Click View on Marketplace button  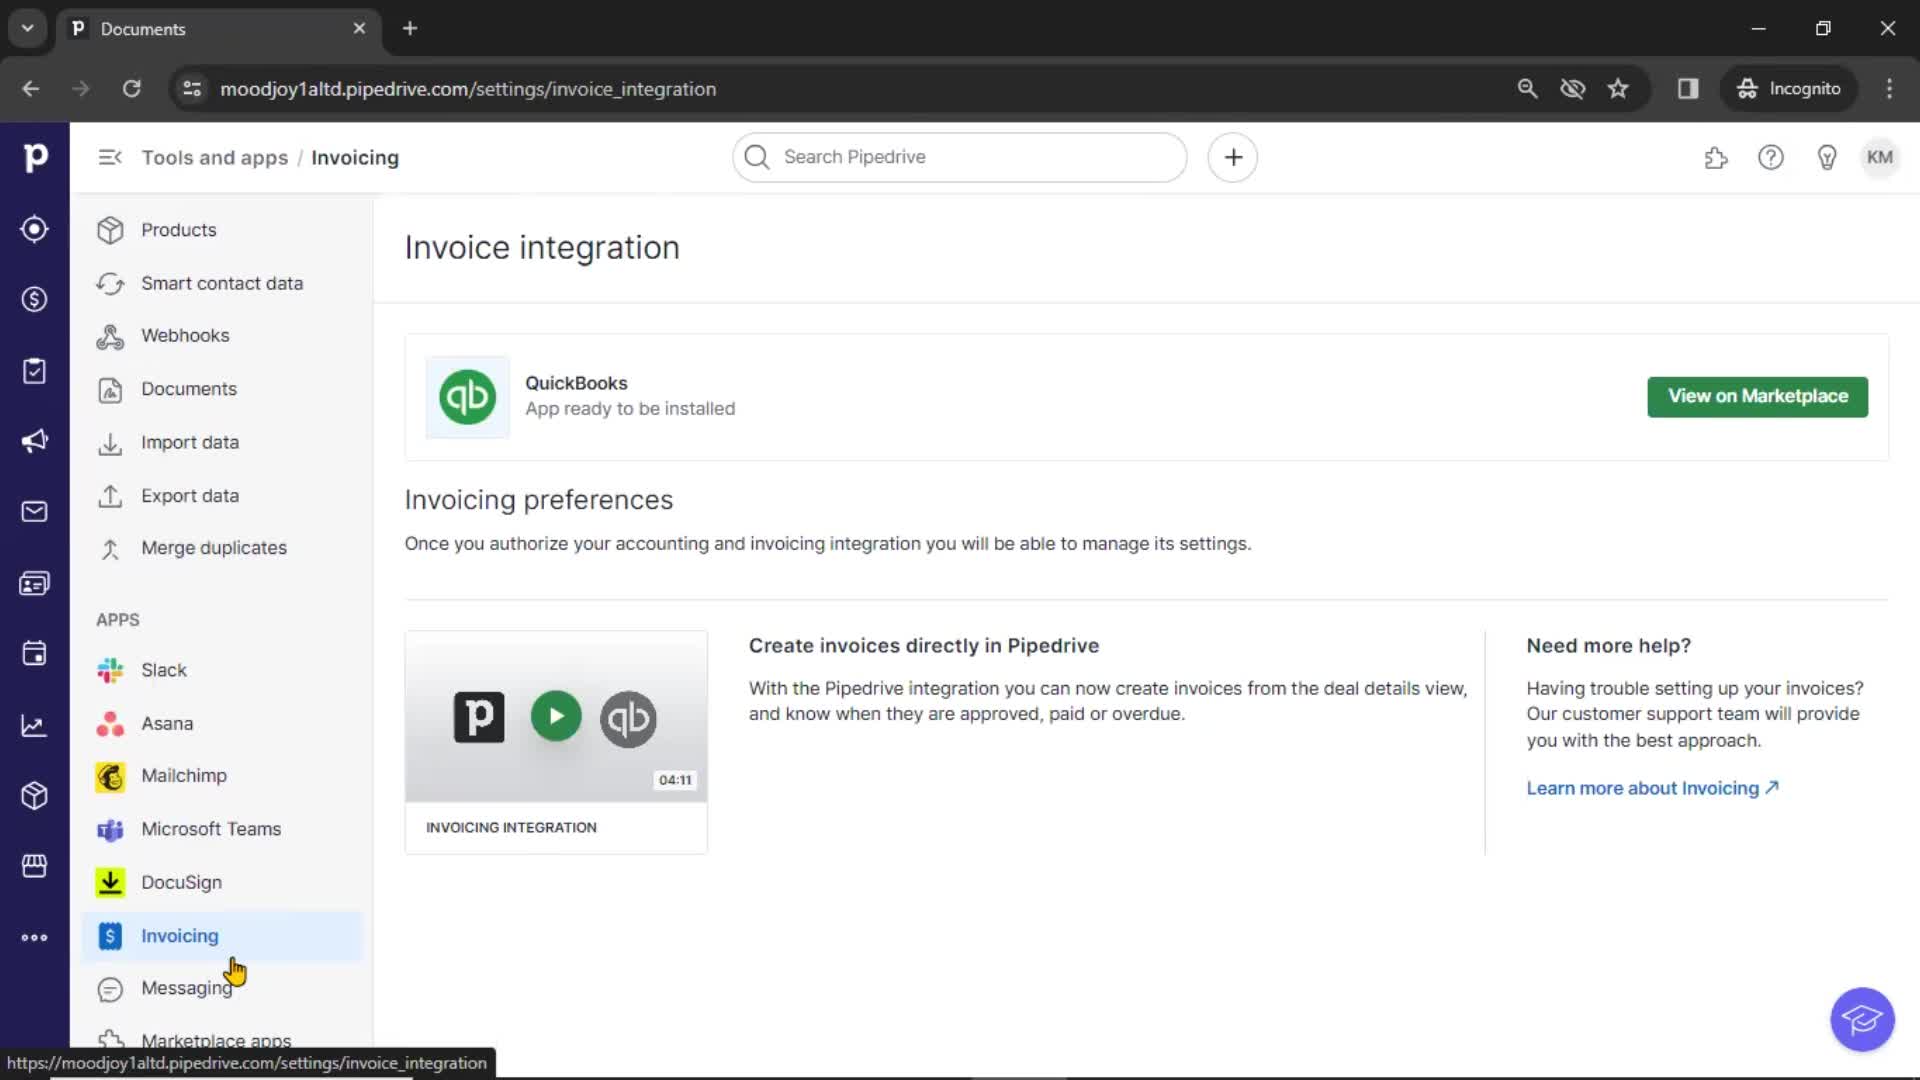pyautogui.click(x=1759, y=396)
